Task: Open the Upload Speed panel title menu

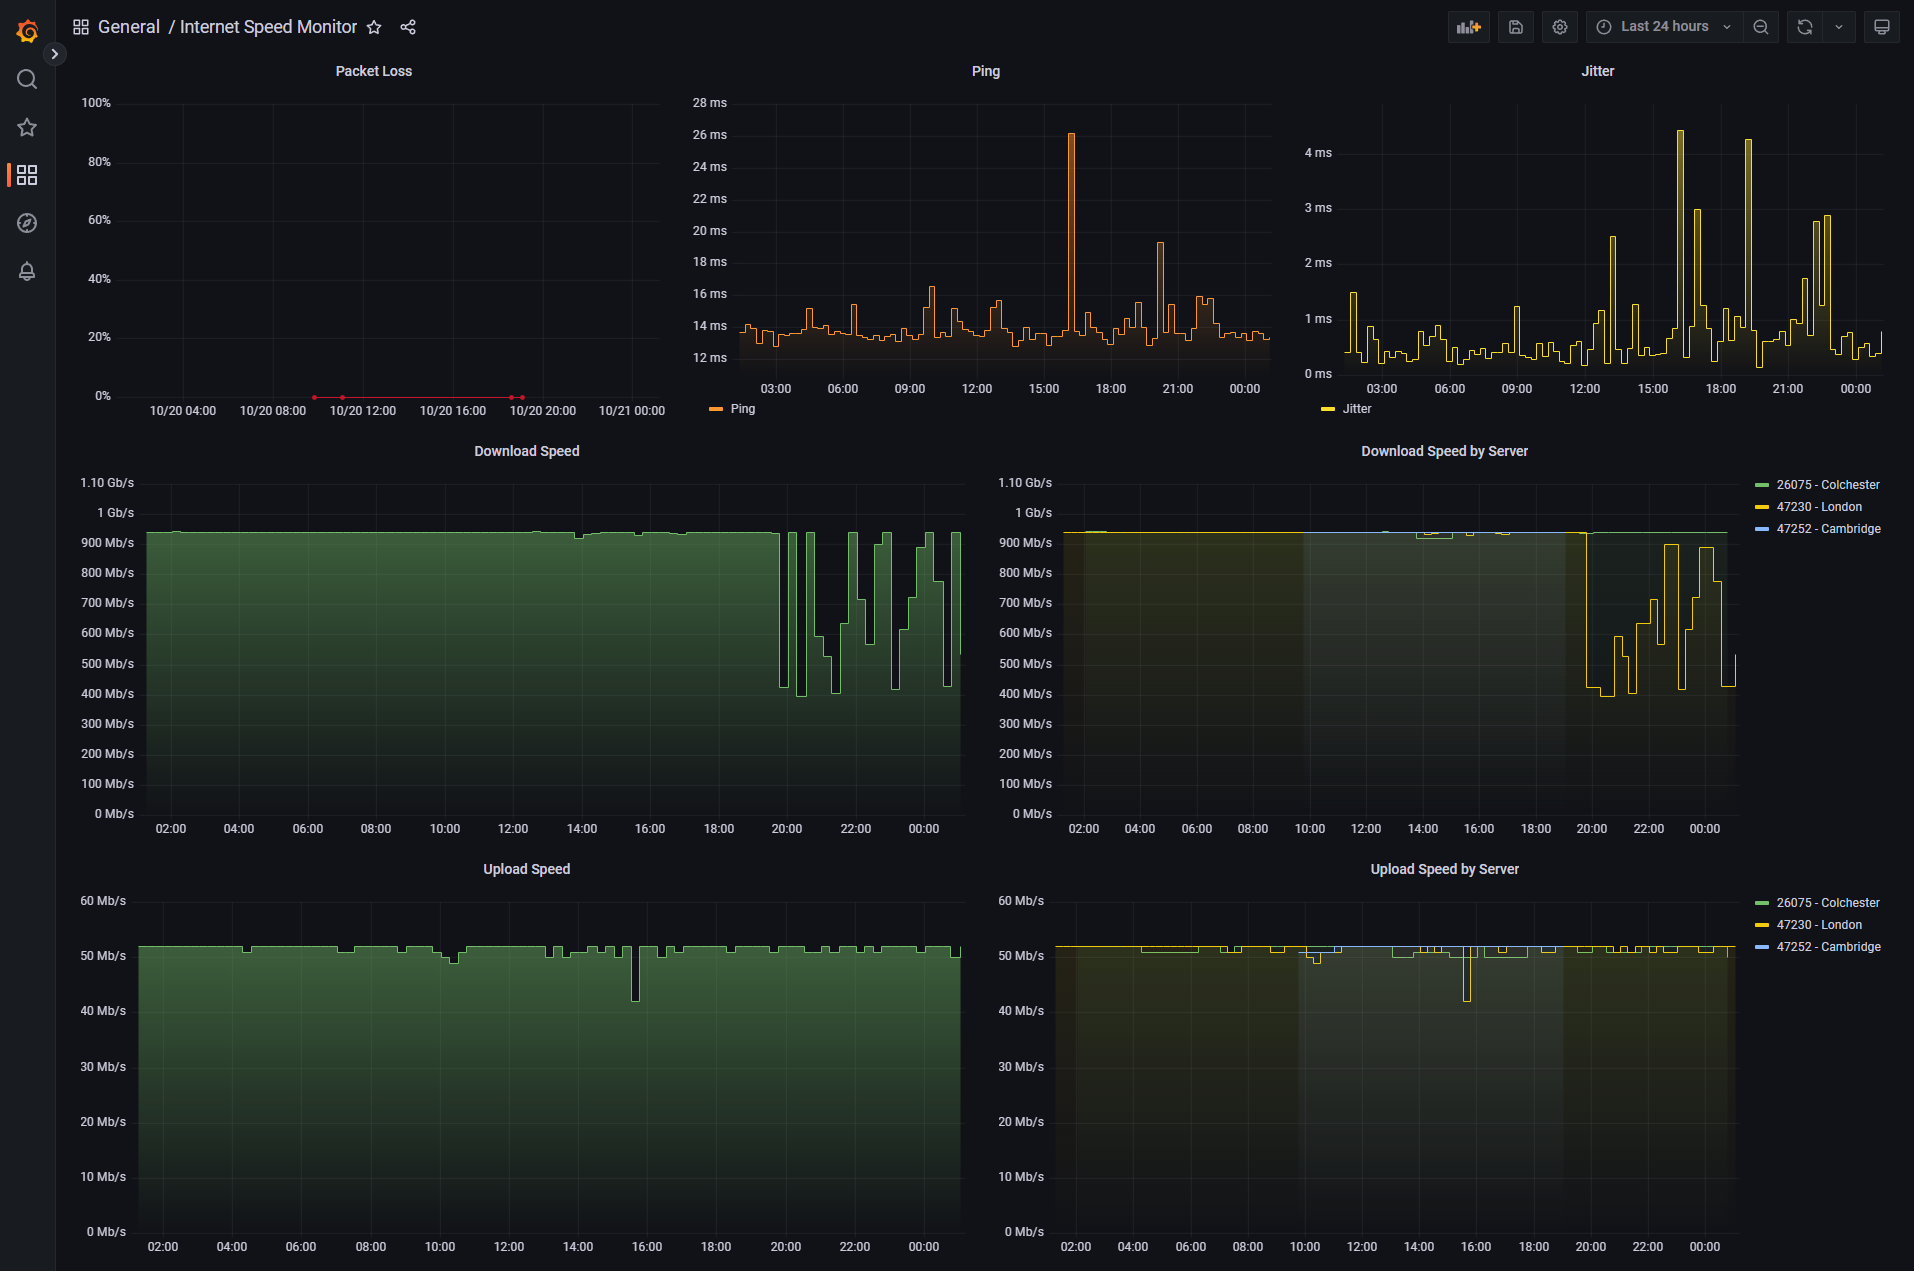Action: point(527,869)
